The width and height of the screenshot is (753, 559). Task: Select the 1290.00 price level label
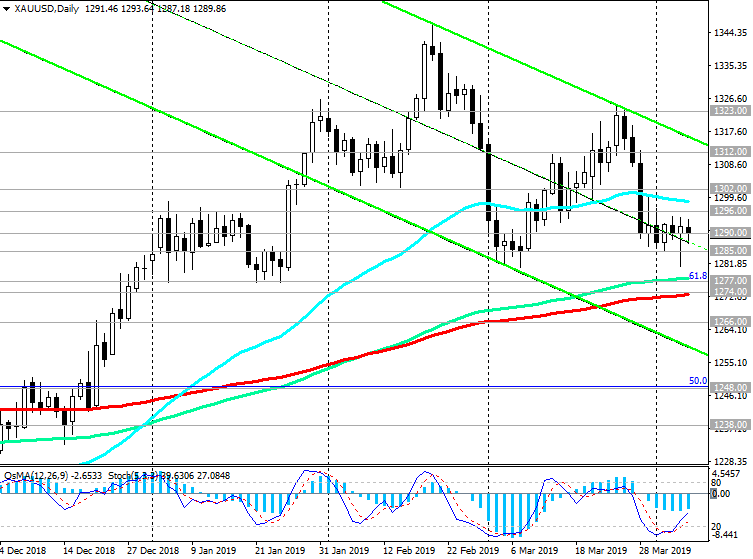730,233
